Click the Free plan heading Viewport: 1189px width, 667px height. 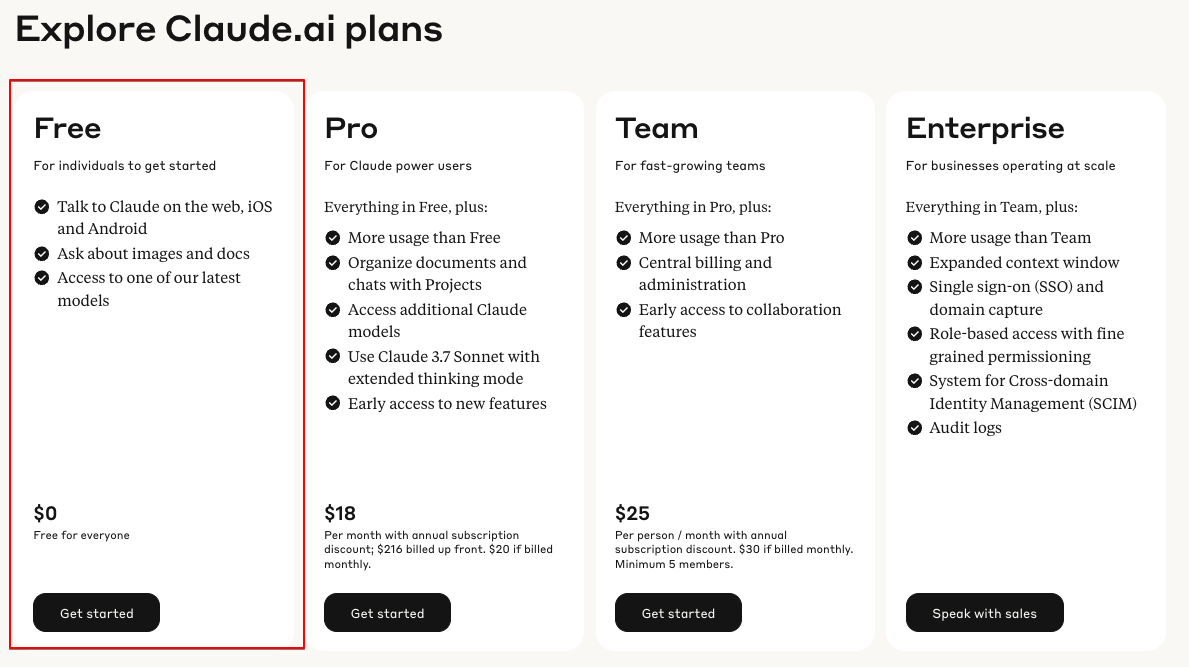pos(67,128)
